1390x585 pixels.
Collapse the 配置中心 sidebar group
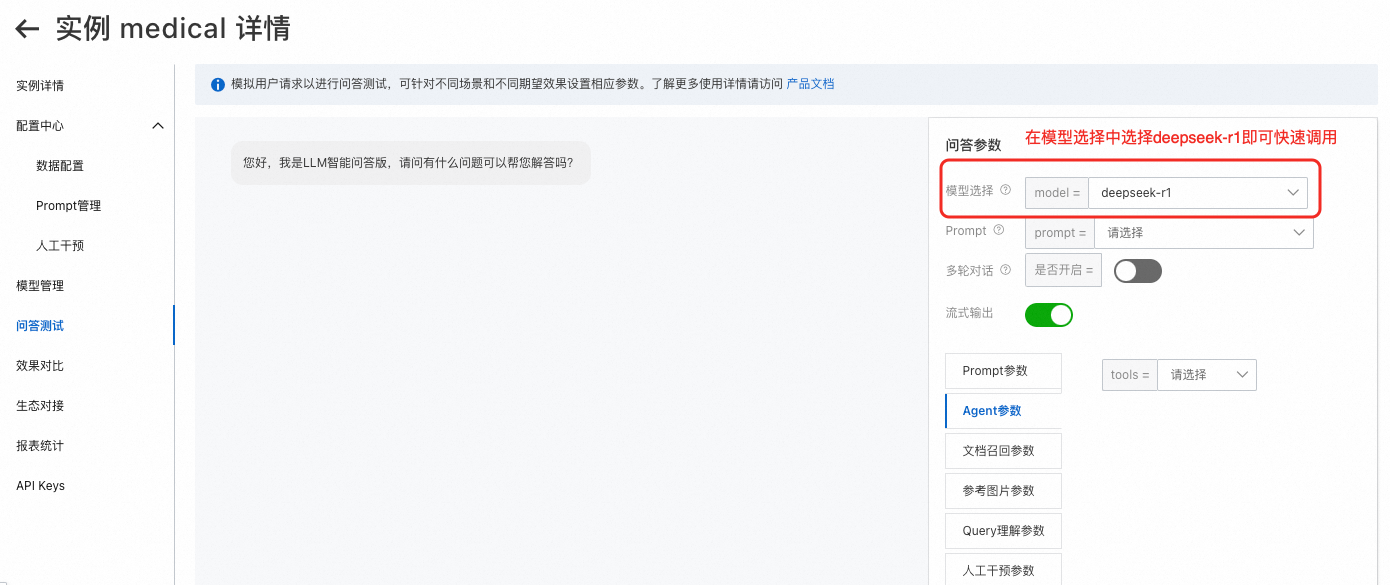click(157, 126)
